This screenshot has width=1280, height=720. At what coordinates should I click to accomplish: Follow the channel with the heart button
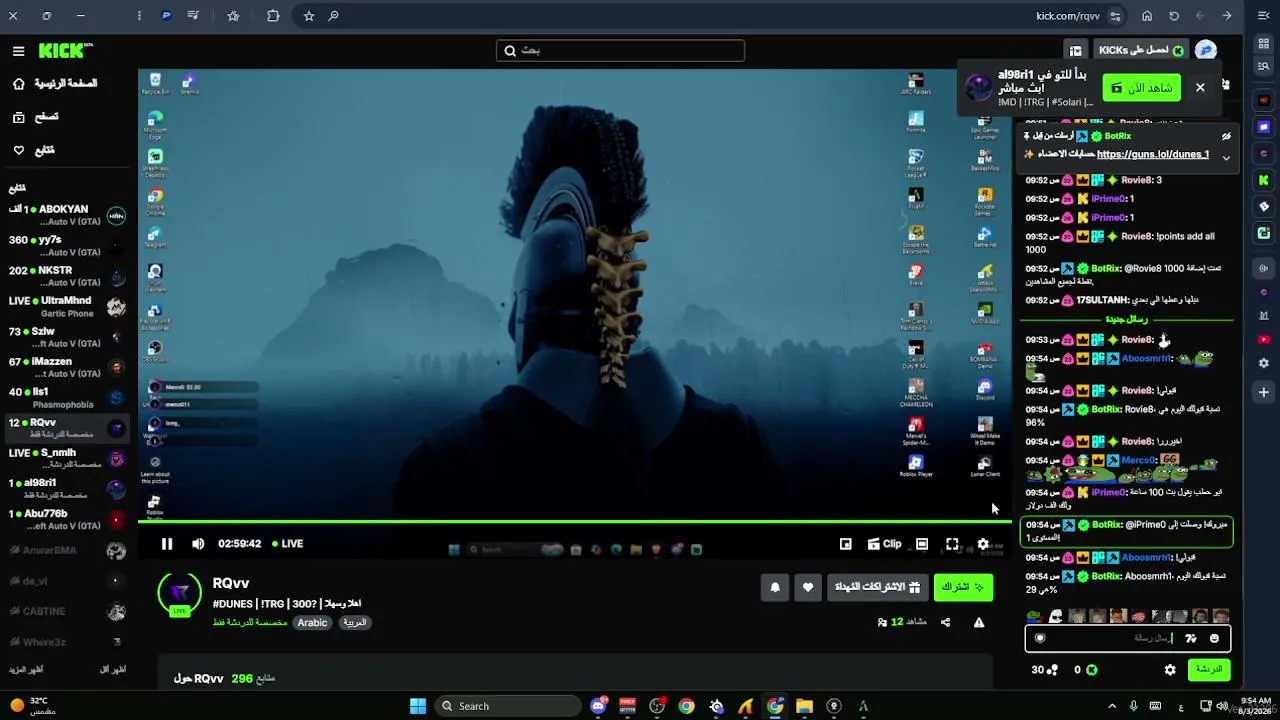point(808,587)
